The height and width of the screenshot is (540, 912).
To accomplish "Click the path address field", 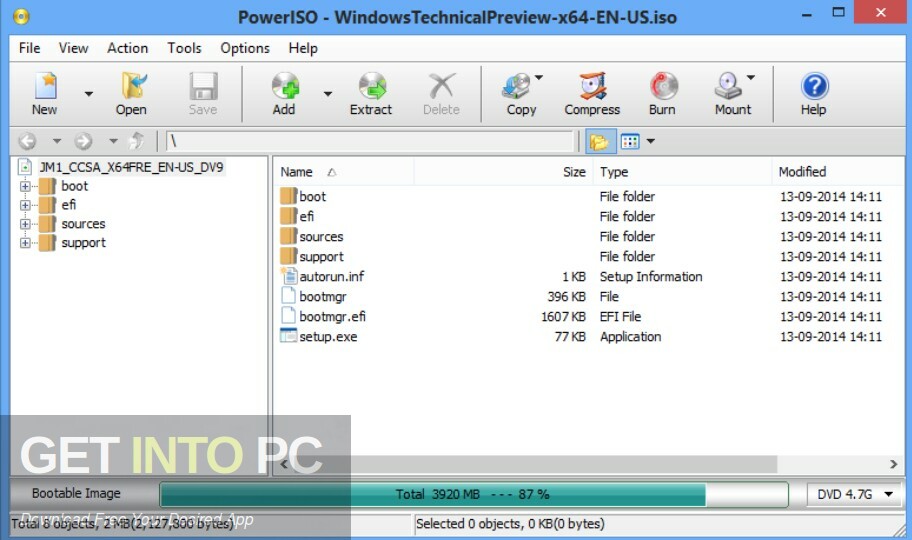I will [x=370, y=141].
